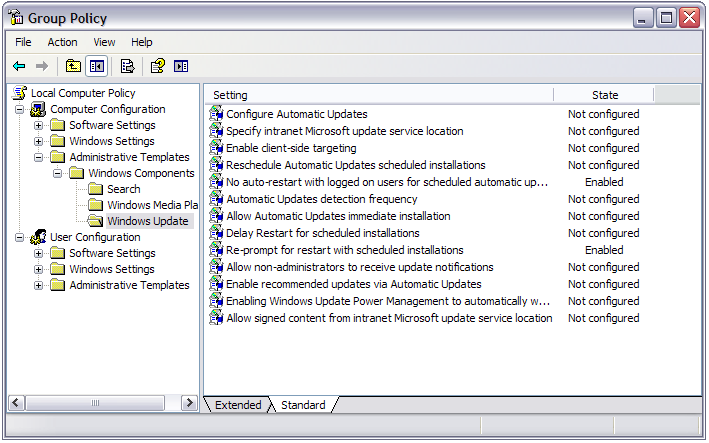Open the Action menu
The image size is (709, 443).
62,42
